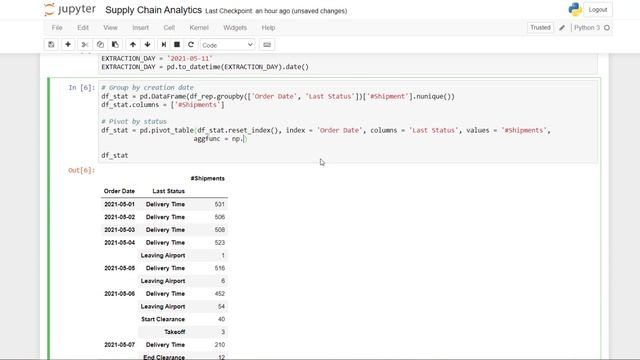Click the '# Group by creation date' comment
The image size is (640, 360).
click(x=147, y=88)
